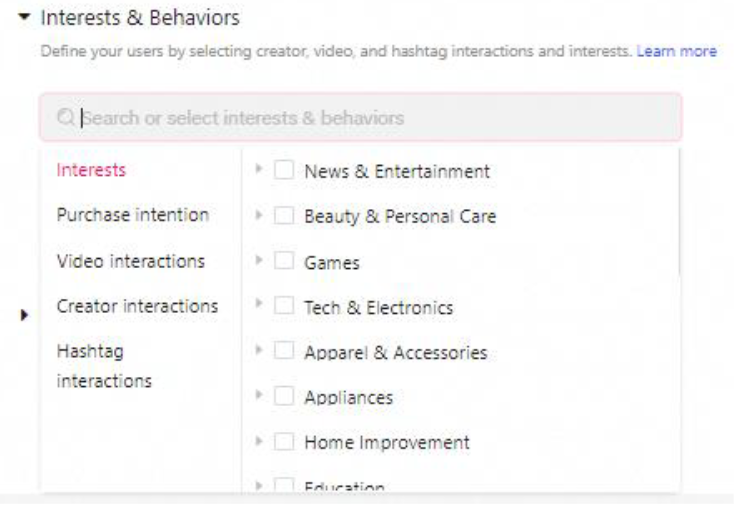Go to Hashtag interactions category
The width and height of the screenshot is (745, 513).
[x=104, y=366]
